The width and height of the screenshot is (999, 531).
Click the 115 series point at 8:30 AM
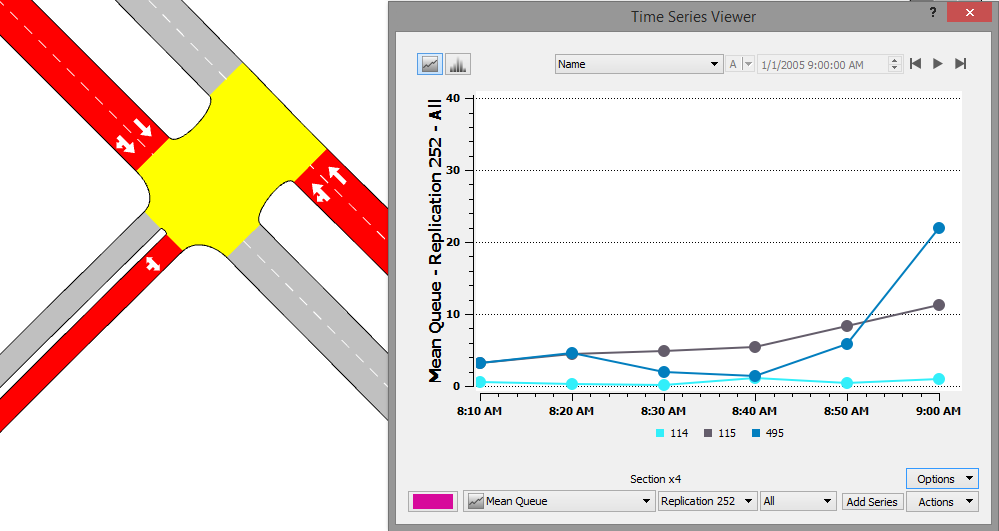point(663,351)
